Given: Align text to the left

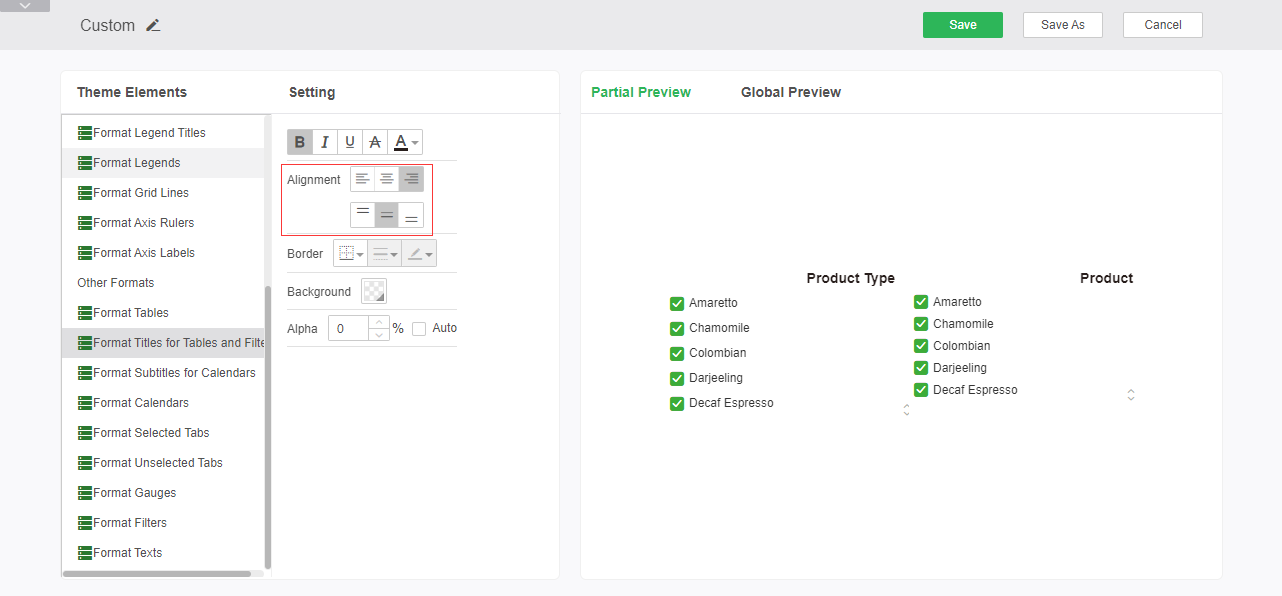Looking at the screenshot, I should (362, 179).
